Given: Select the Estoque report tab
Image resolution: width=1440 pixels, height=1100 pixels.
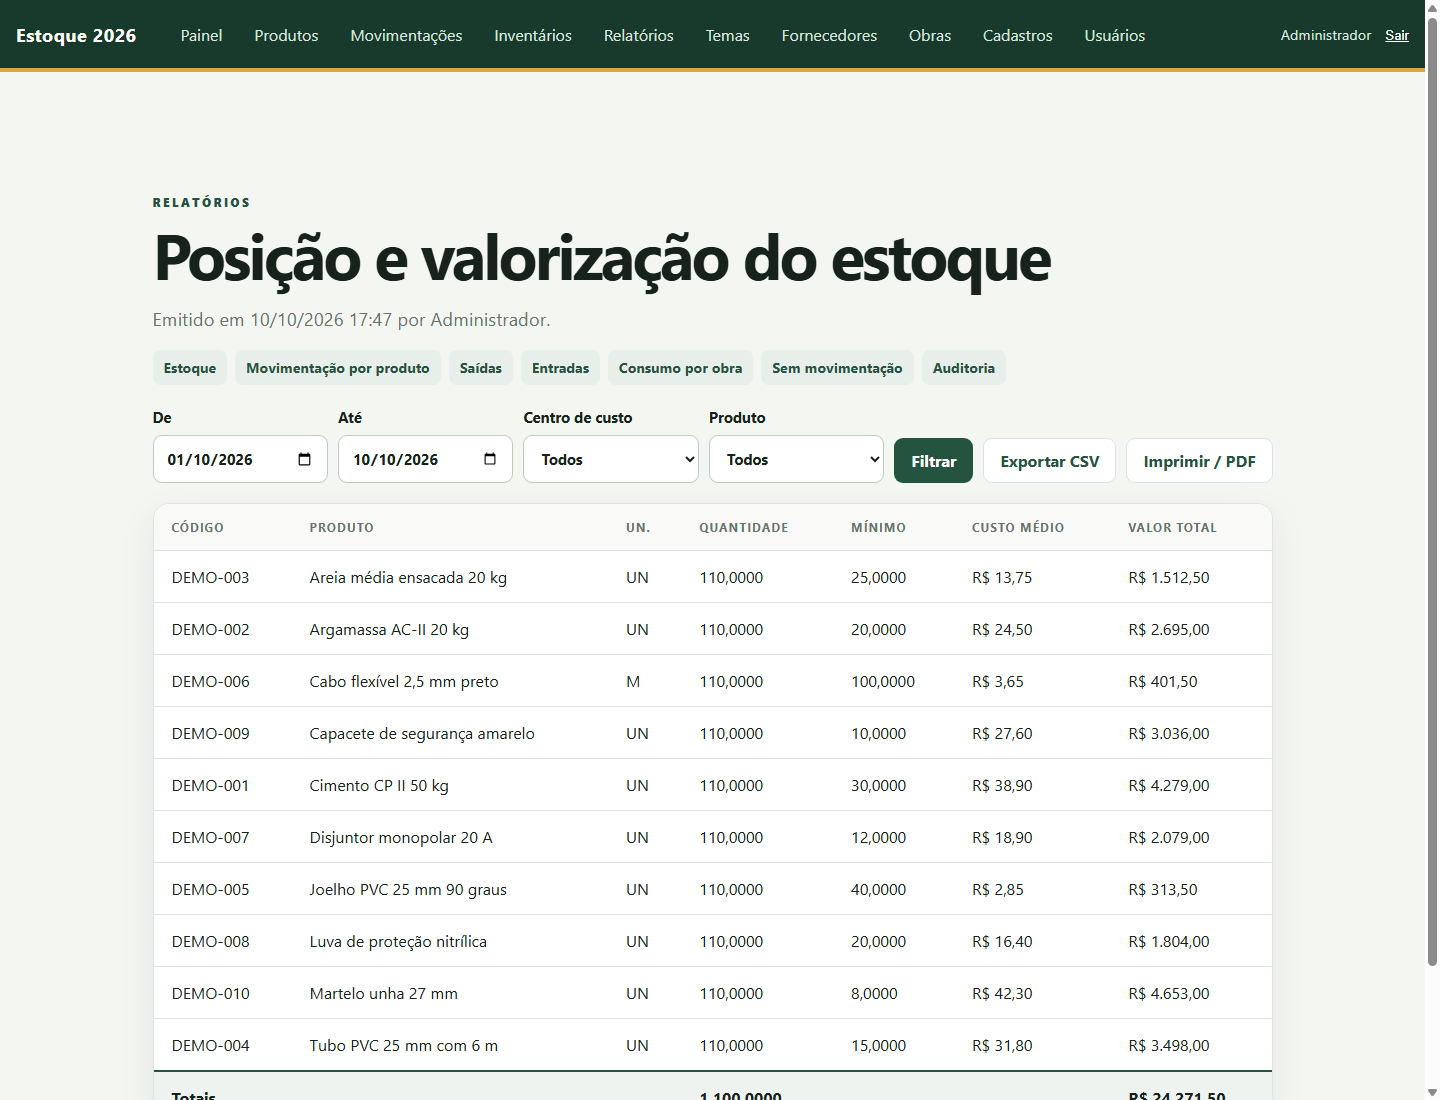Looking at the screenshot, I should pos(190,368).
